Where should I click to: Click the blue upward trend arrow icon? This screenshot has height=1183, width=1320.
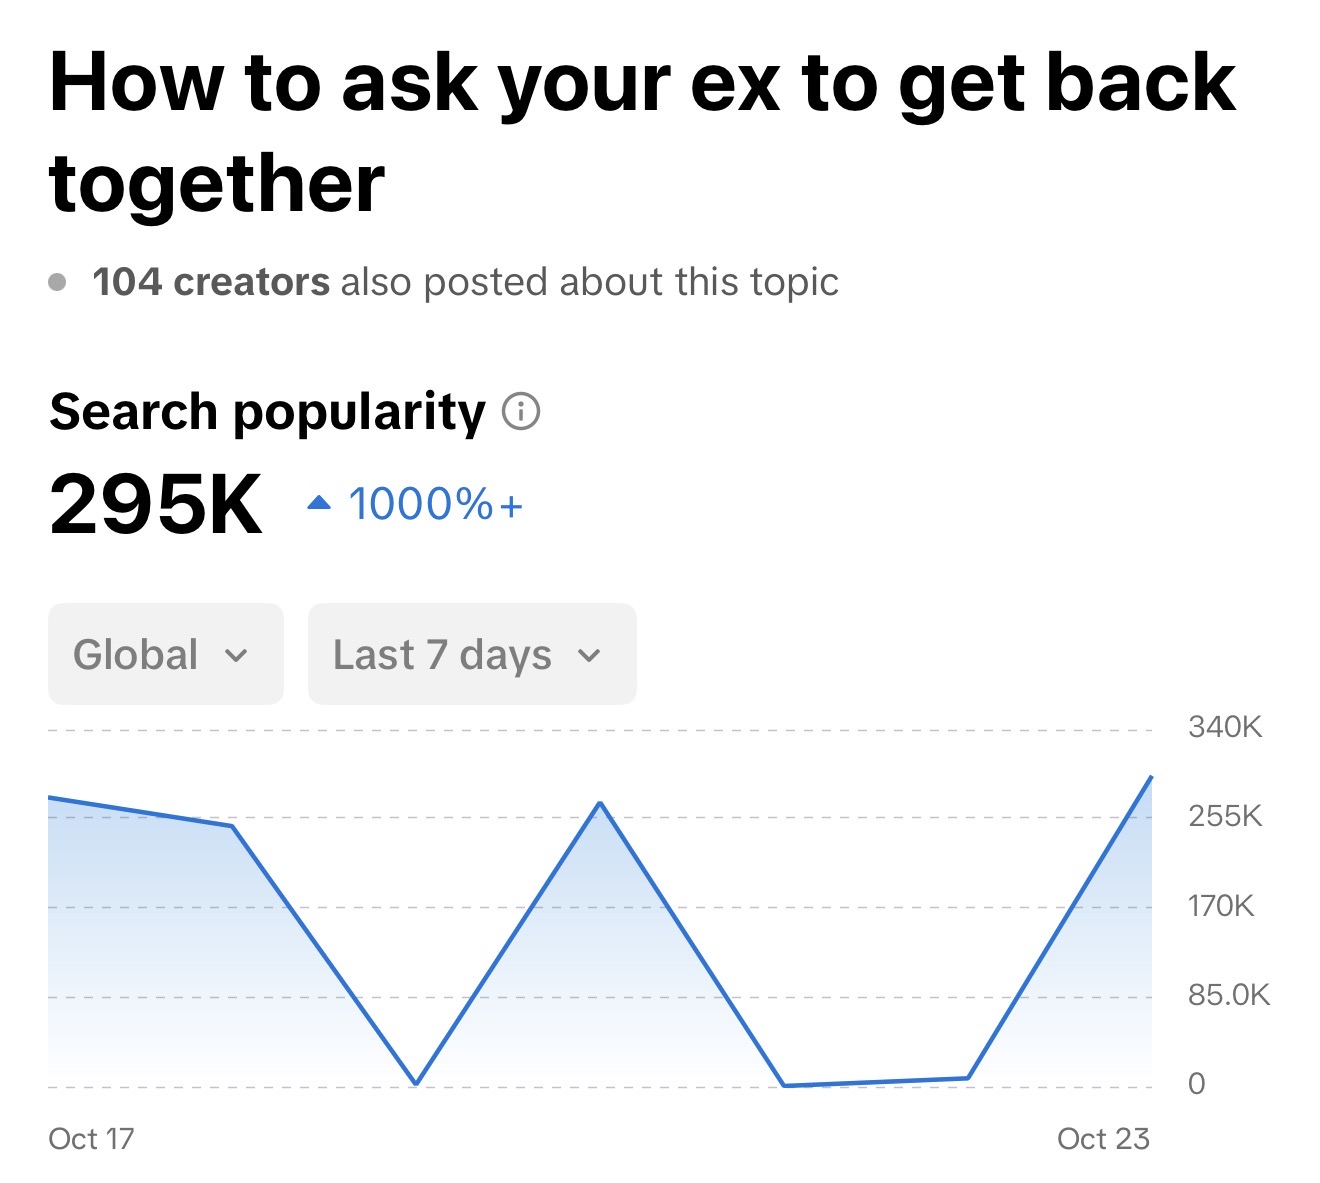317,501
